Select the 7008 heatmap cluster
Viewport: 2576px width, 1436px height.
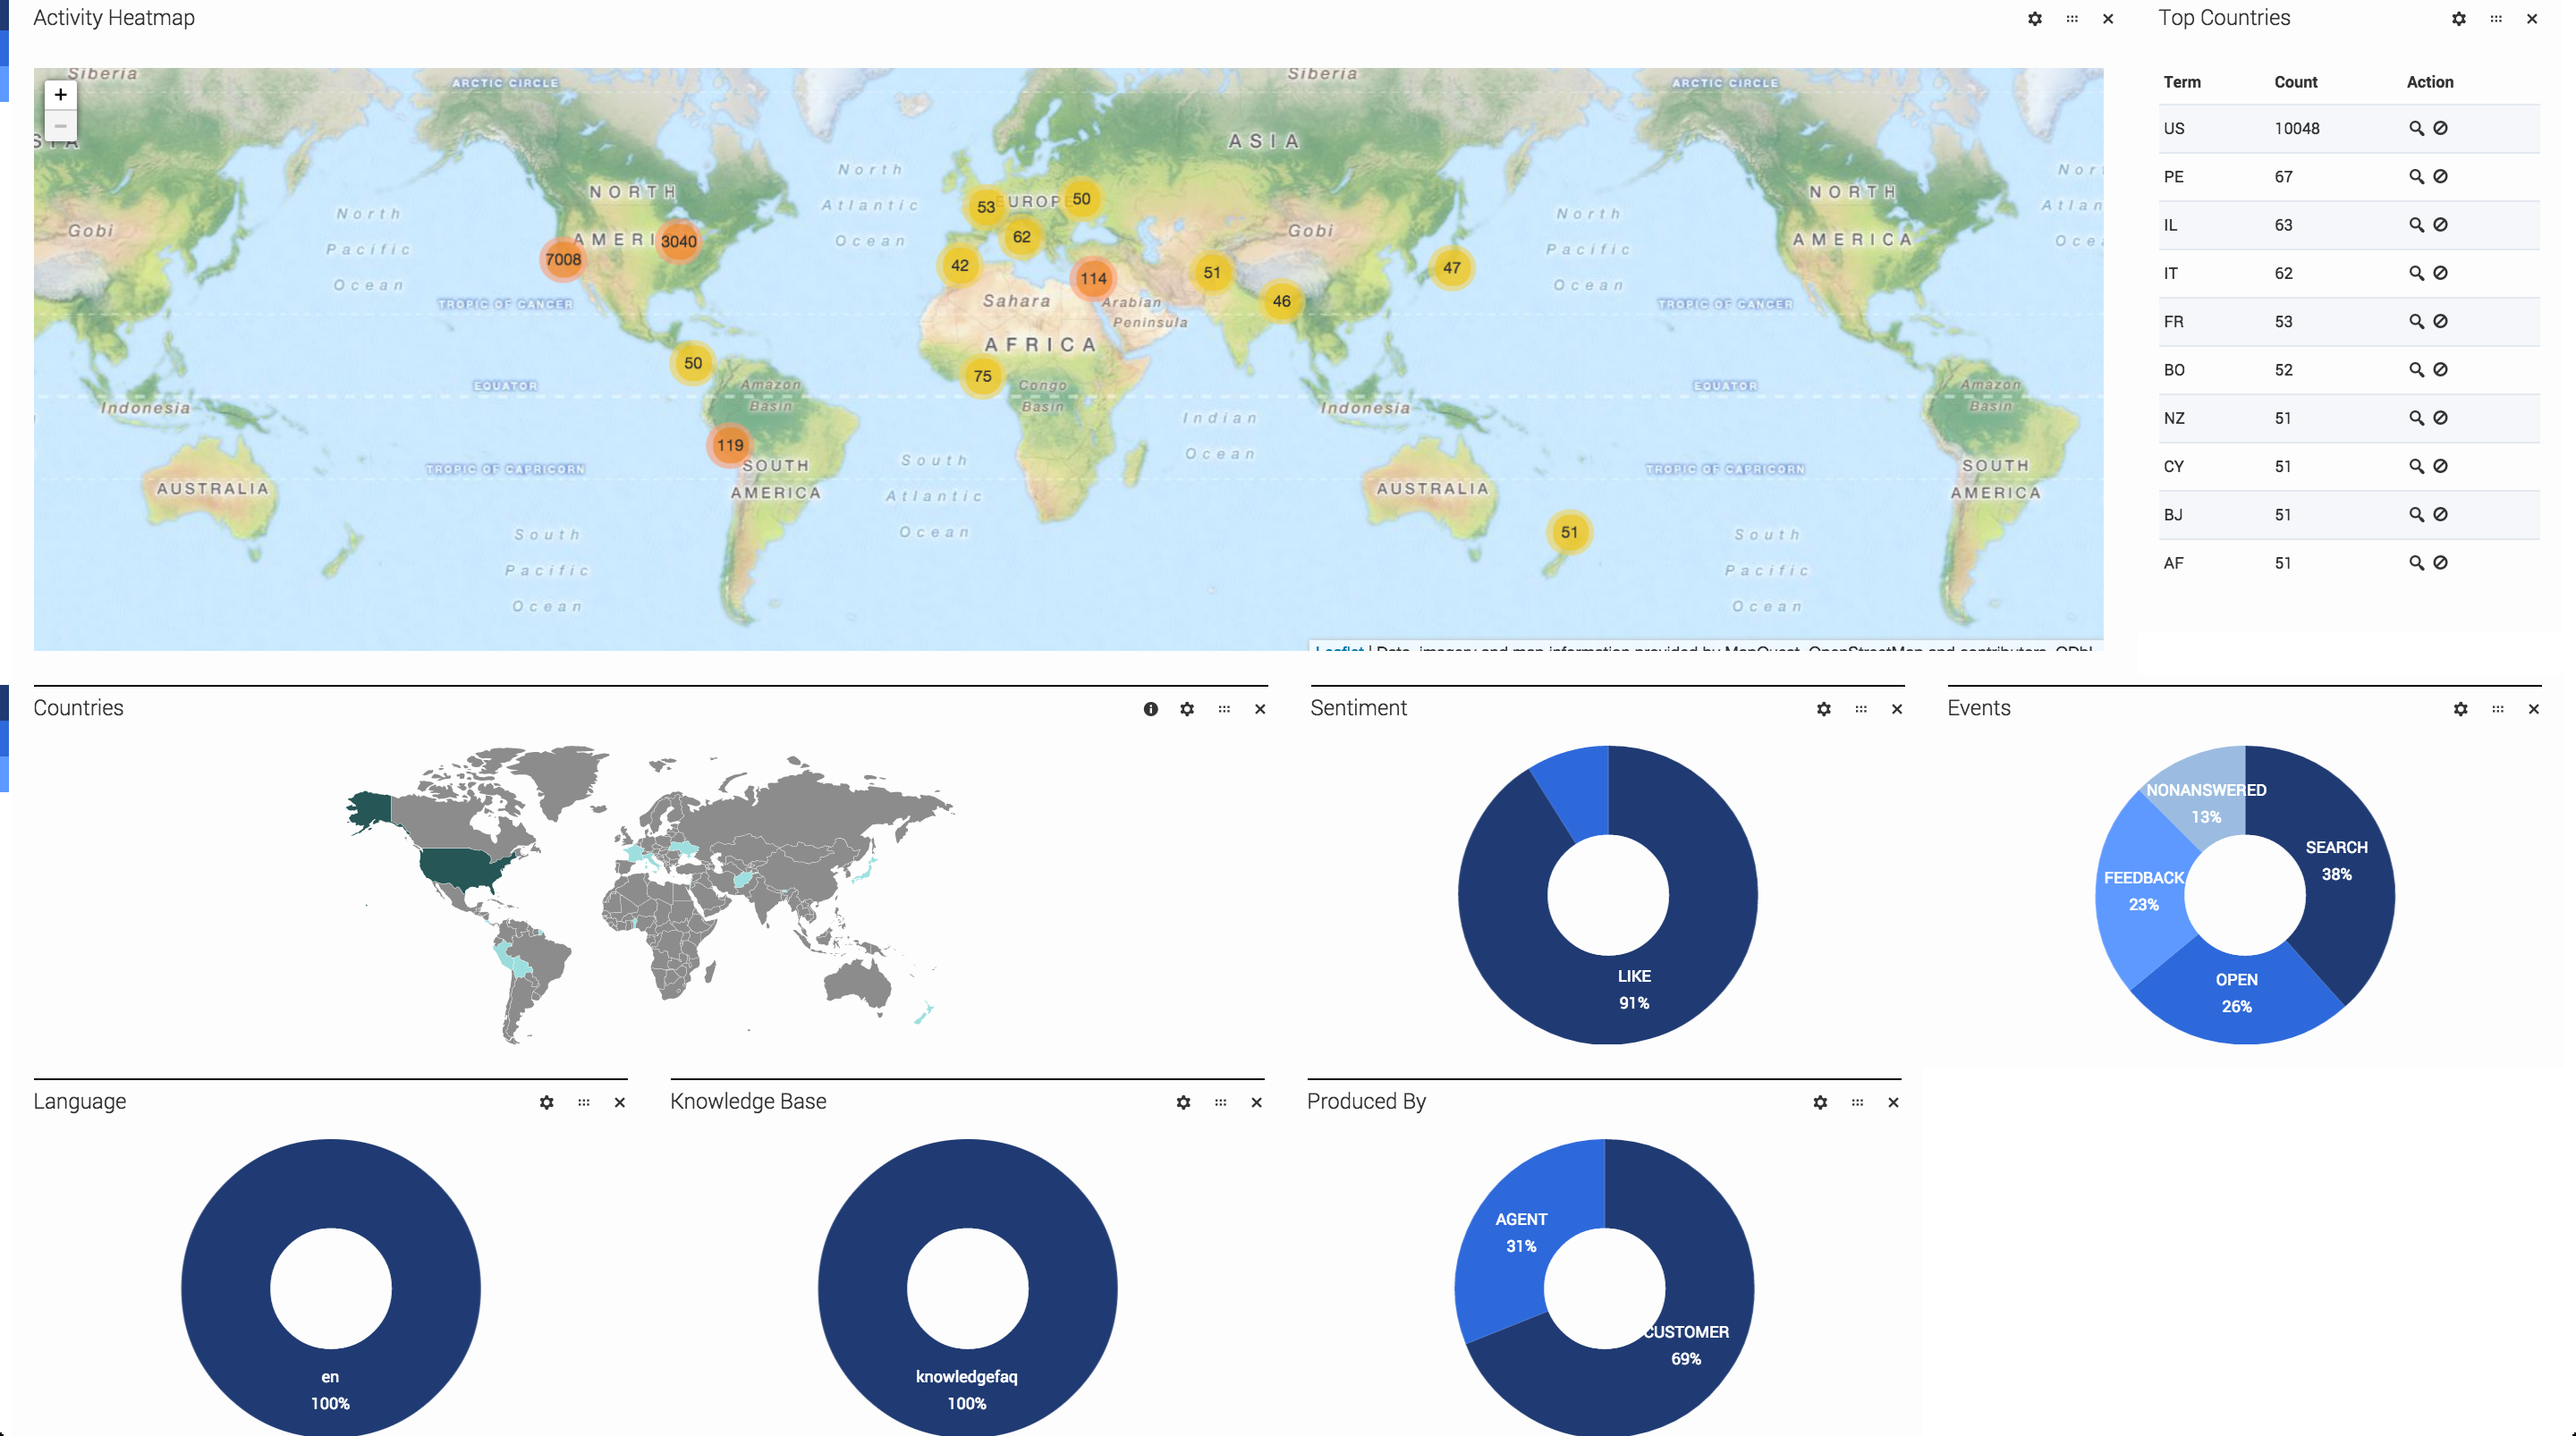click(563, 260)
